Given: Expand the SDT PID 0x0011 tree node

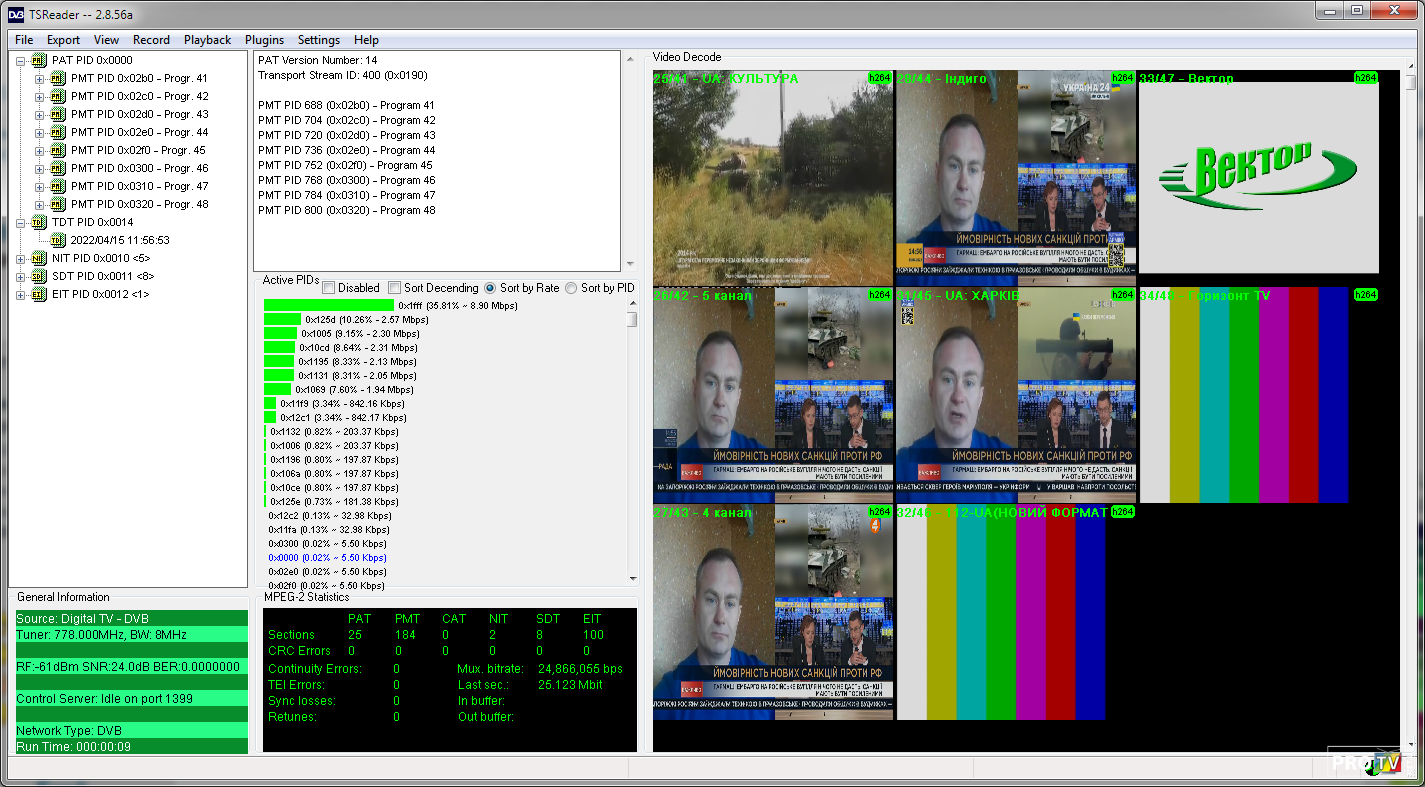Looking at the screenshot, I should point(21,276).
